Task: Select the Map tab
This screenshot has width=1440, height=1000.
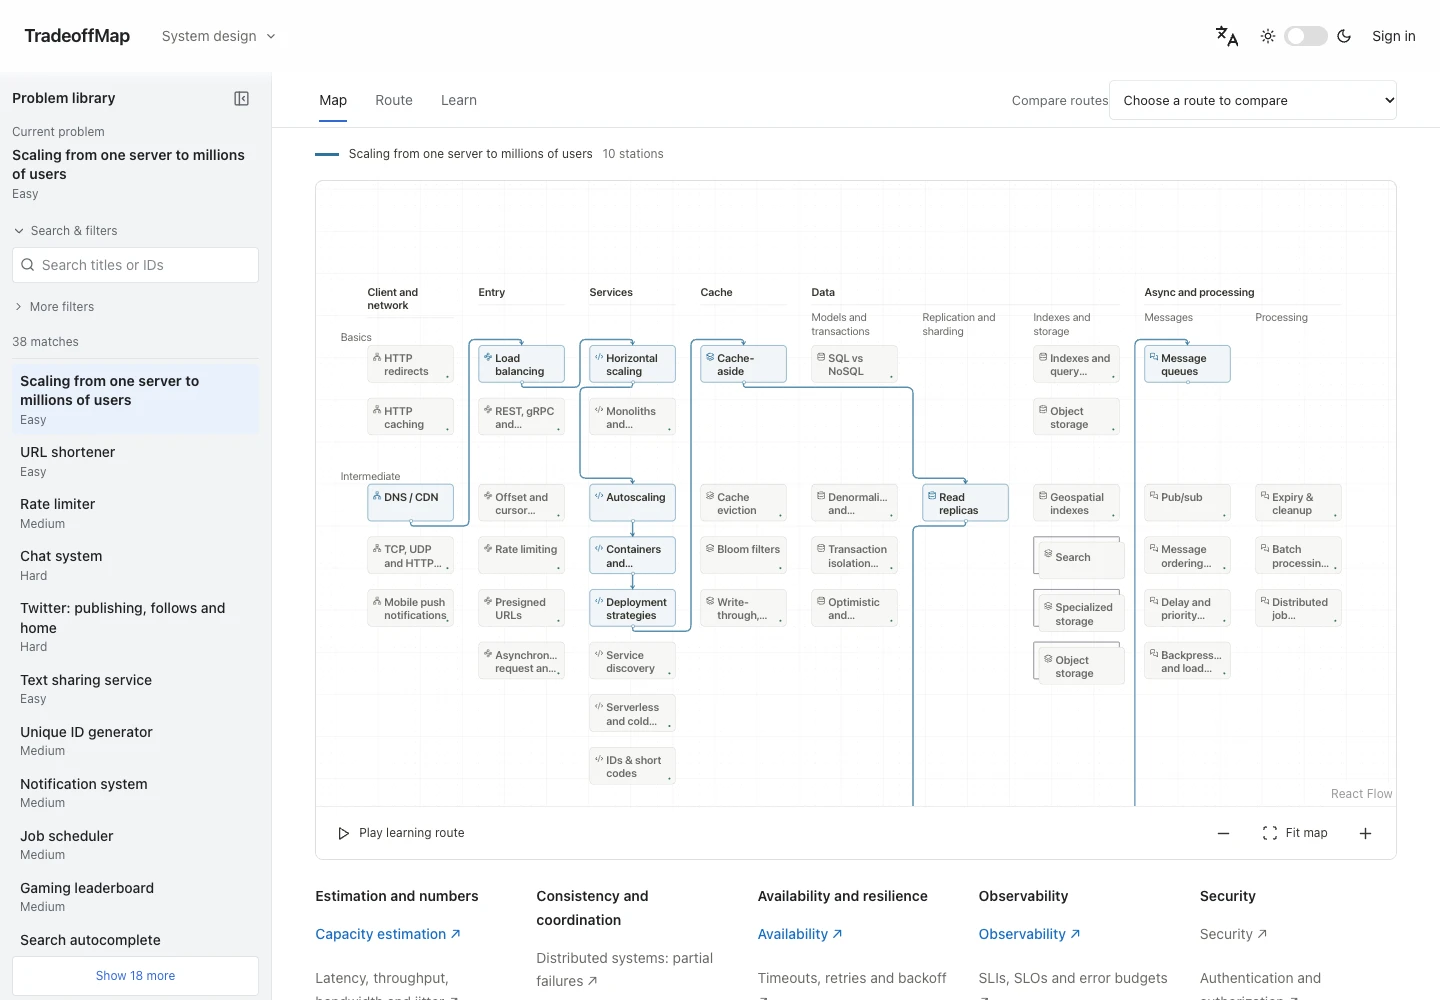Action: tap(333, 100)
